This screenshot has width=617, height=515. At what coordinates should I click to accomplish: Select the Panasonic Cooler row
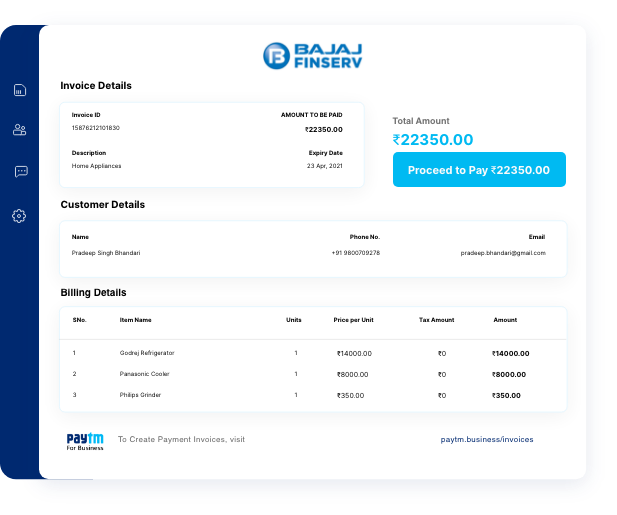point(144,374)
